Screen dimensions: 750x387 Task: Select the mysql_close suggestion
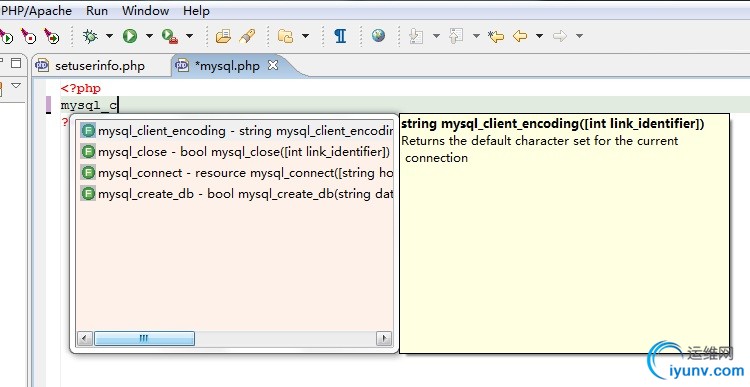click(236, 152)
